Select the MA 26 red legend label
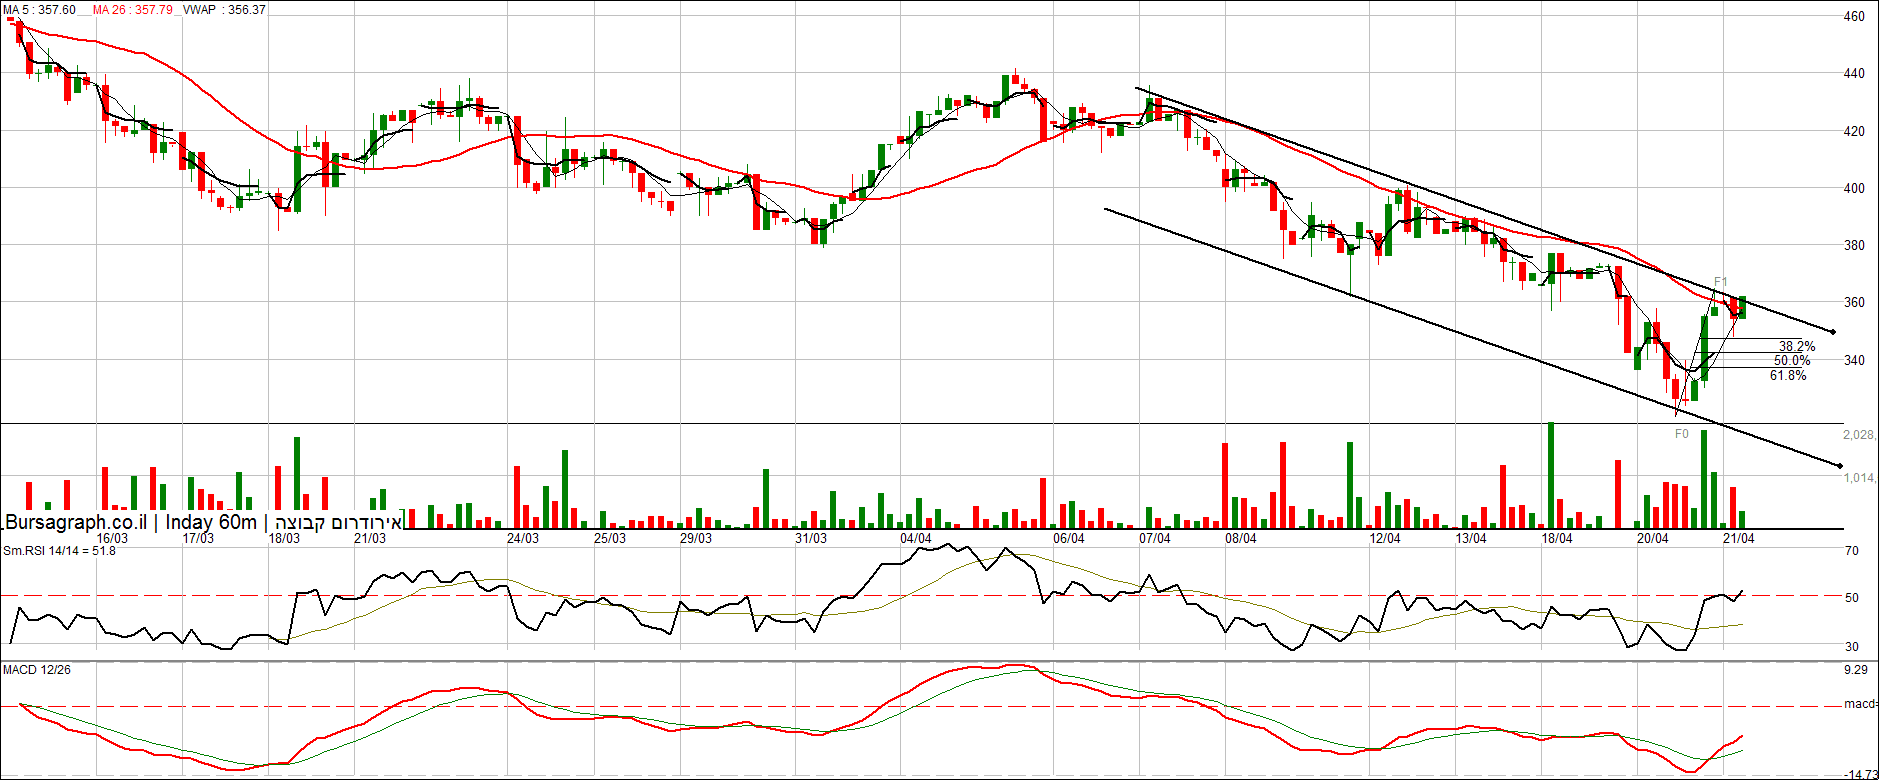 point(133,9)
